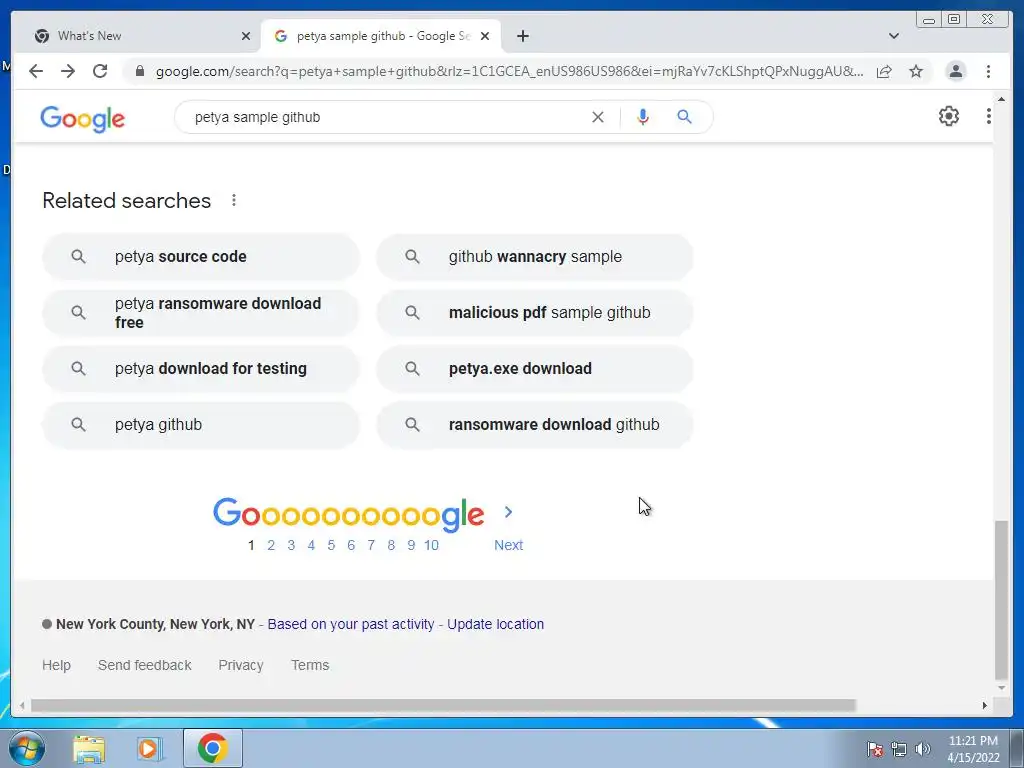Click the Next results link

tap(508, 545)
